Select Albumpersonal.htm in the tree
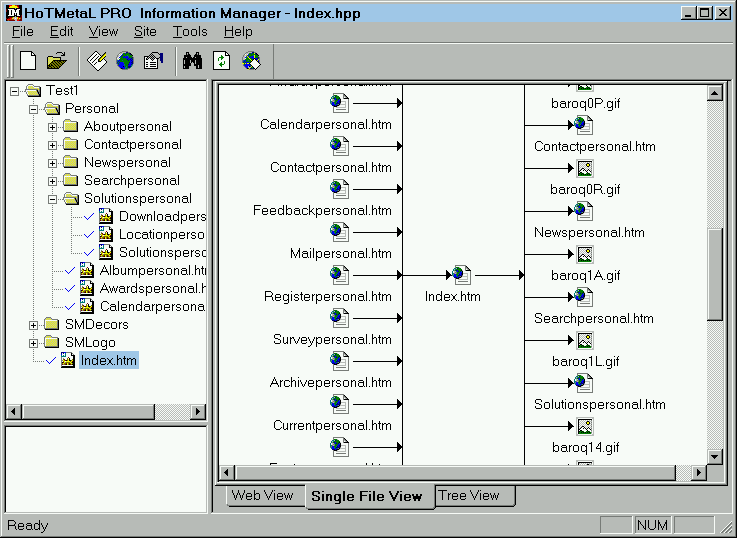The height and width of the screenshot is (538, 737). pos(153,271)
